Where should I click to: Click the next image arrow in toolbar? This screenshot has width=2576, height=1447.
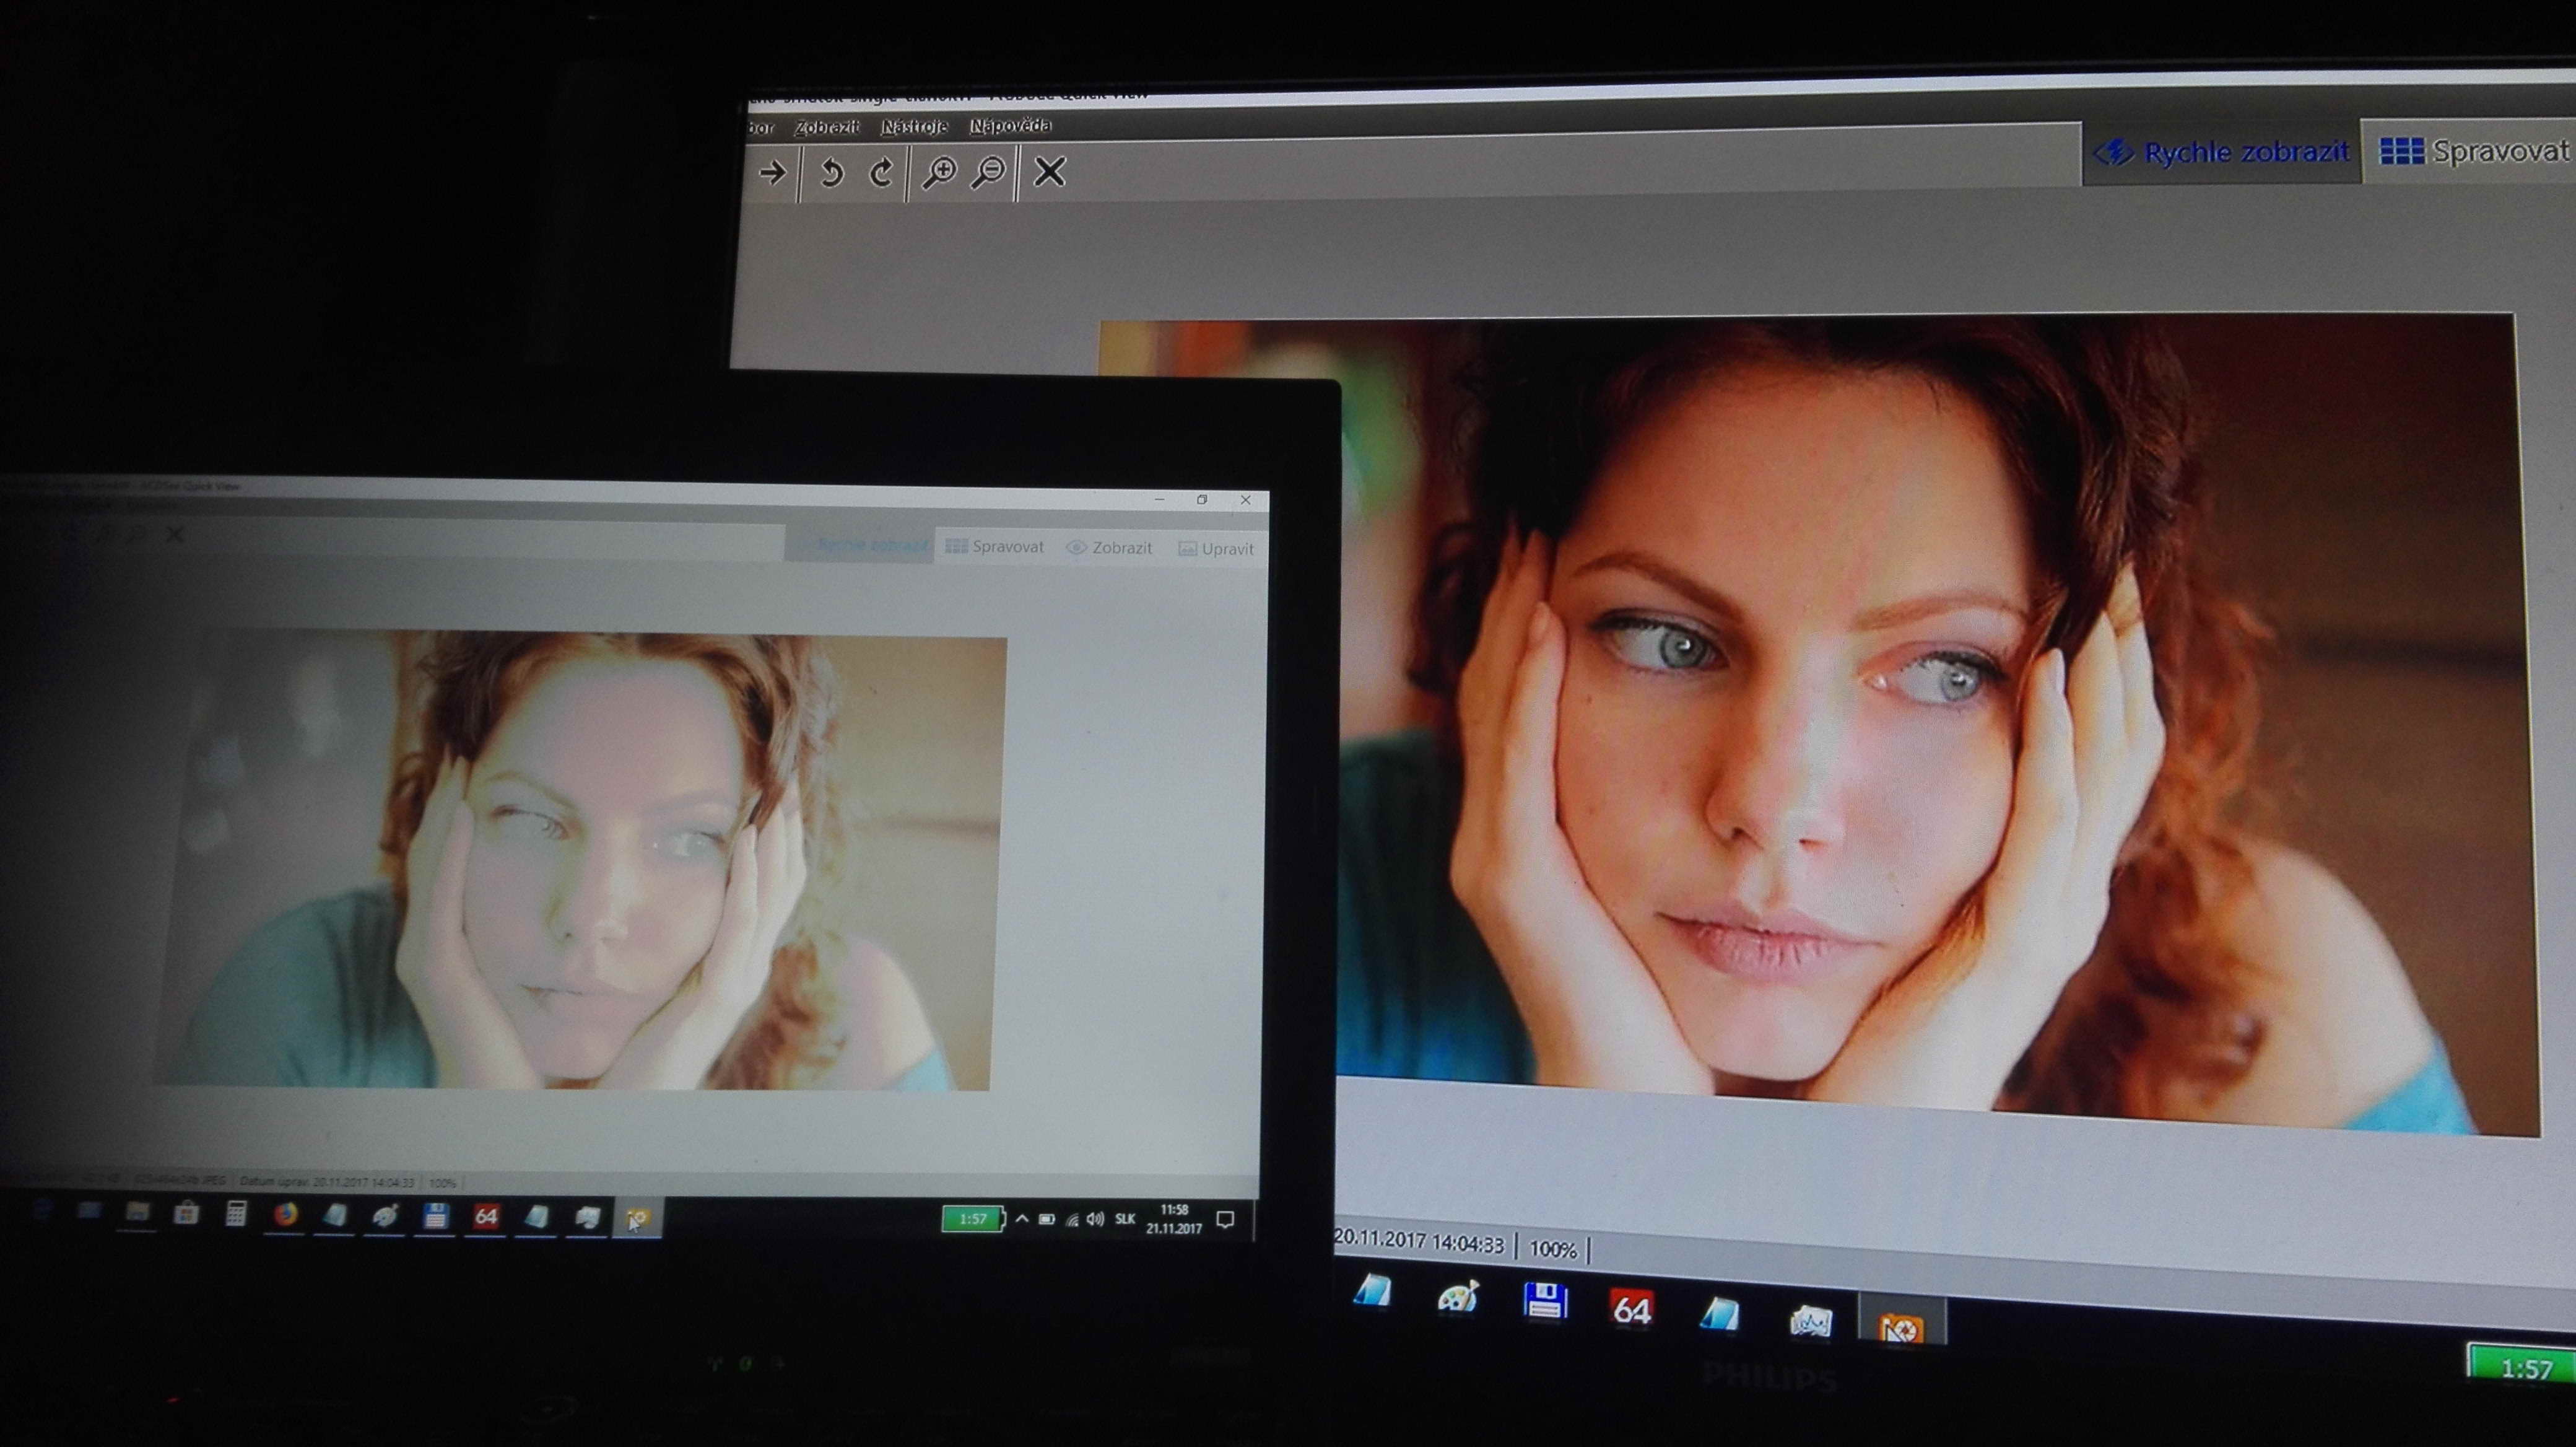click(772, 173)
